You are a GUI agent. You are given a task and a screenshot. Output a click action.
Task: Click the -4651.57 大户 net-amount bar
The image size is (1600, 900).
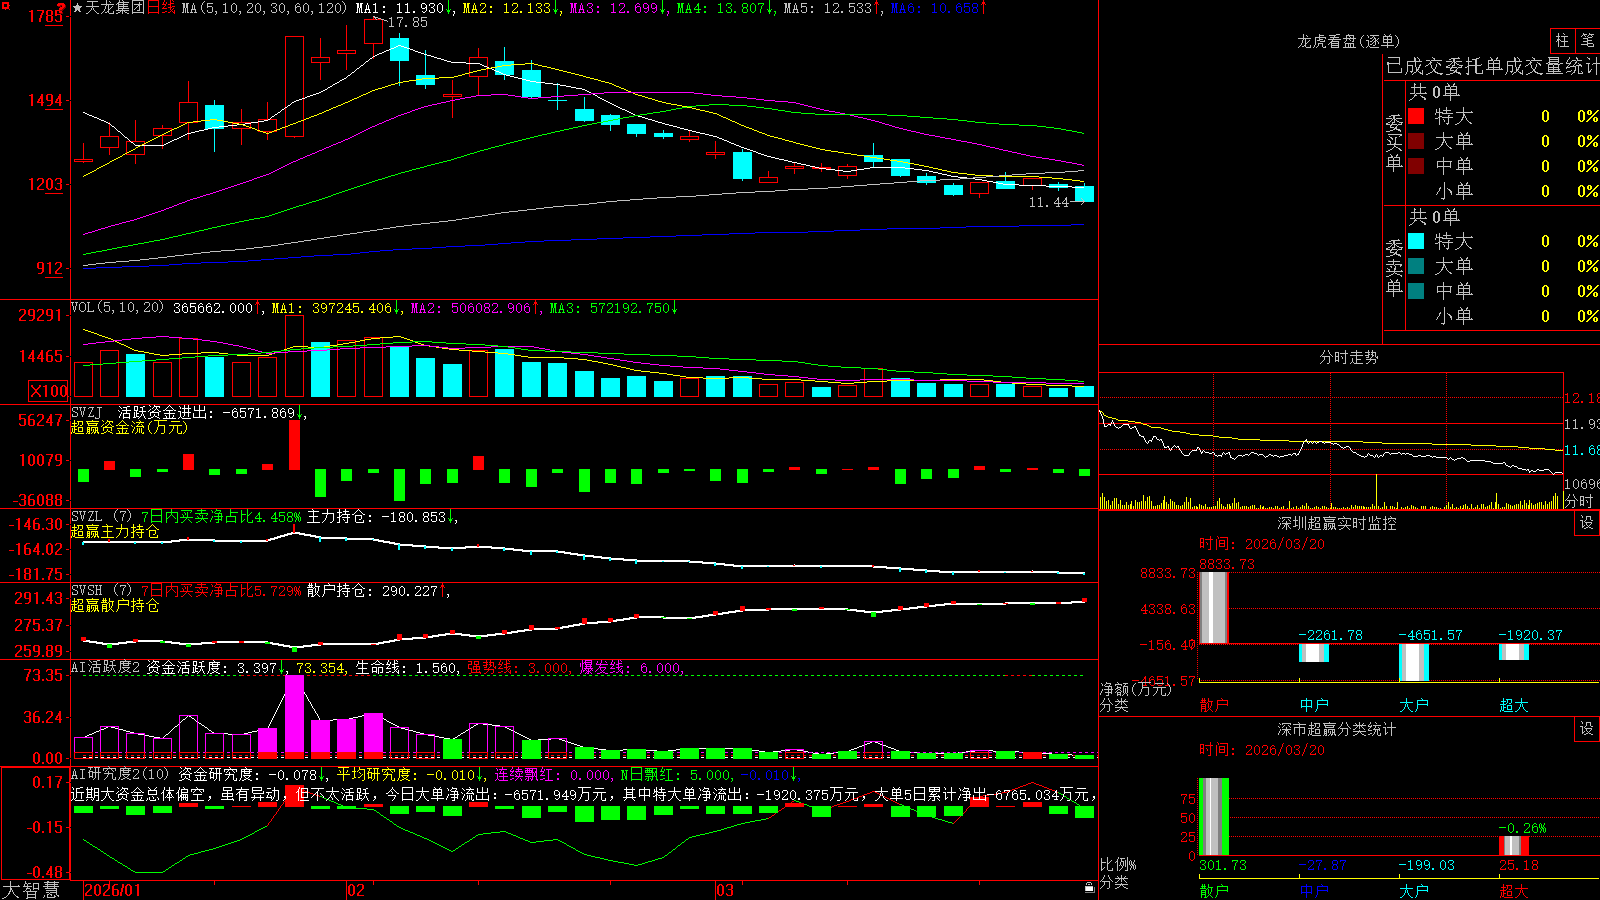click(1414, 662)
